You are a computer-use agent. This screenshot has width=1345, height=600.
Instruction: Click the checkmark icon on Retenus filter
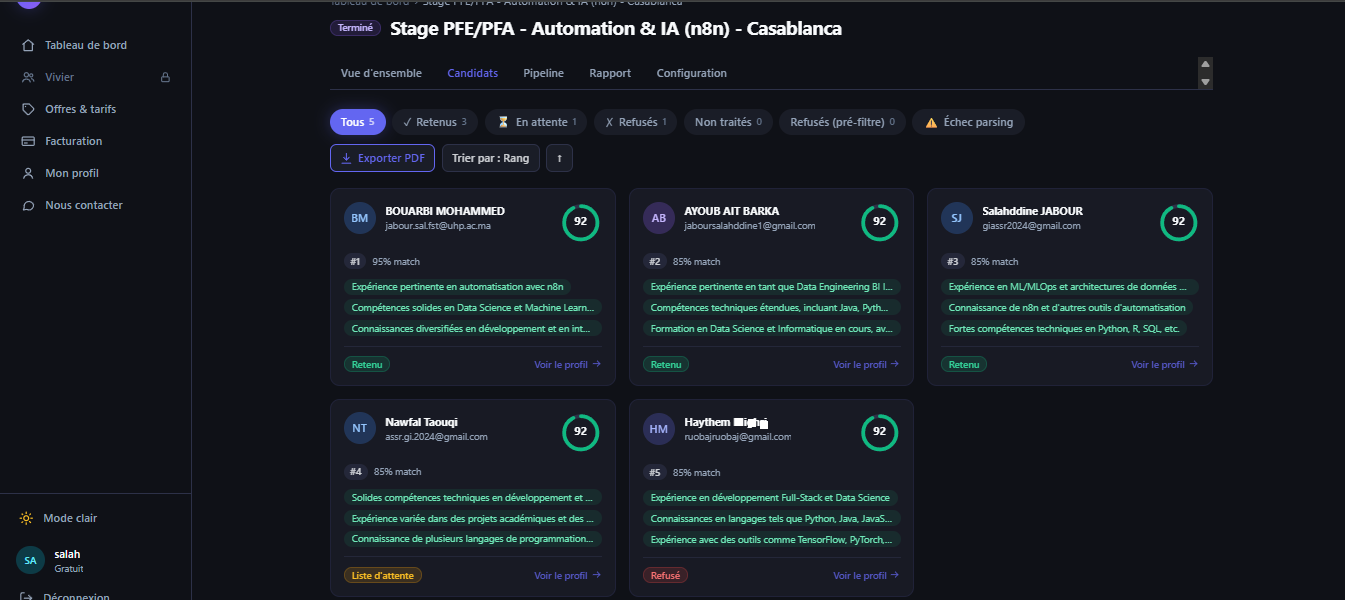[407, 122]
